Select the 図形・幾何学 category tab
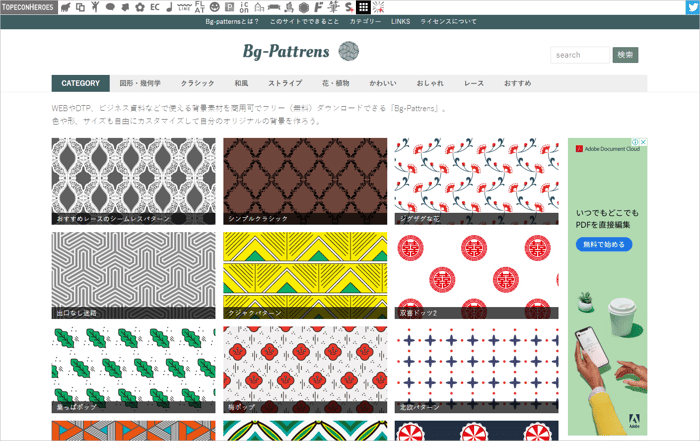The width and height of the screenshot is (700, 441). [140, 83]
